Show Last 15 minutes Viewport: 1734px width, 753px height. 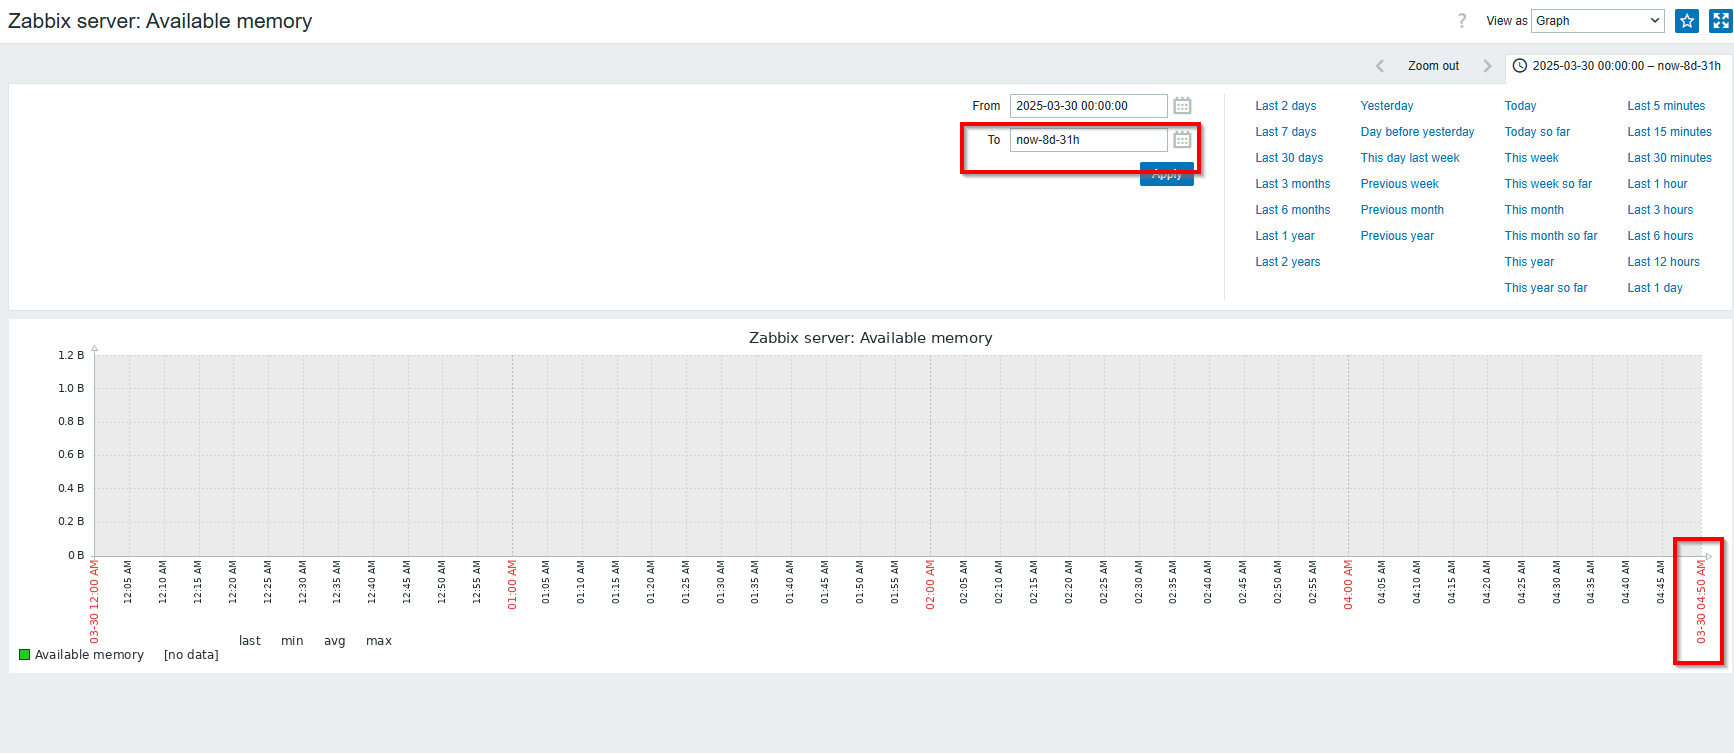click(1669, 132)
